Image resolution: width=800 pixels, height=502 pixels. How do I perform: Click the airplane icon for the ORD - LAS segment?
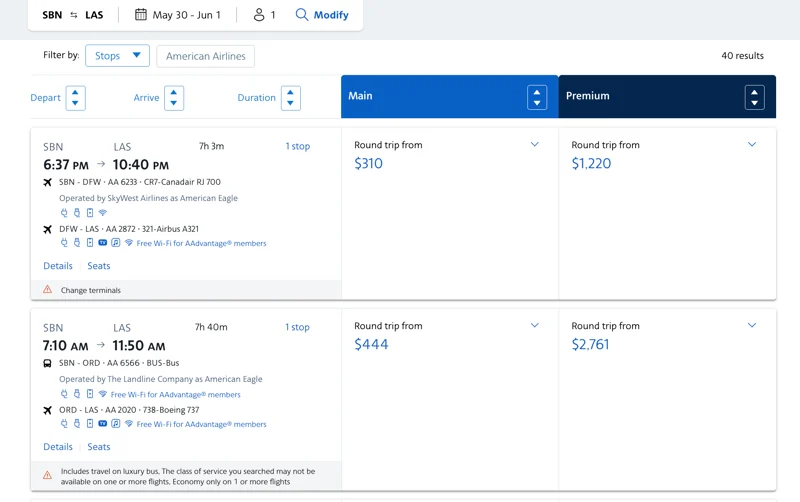tap(47, 410)
